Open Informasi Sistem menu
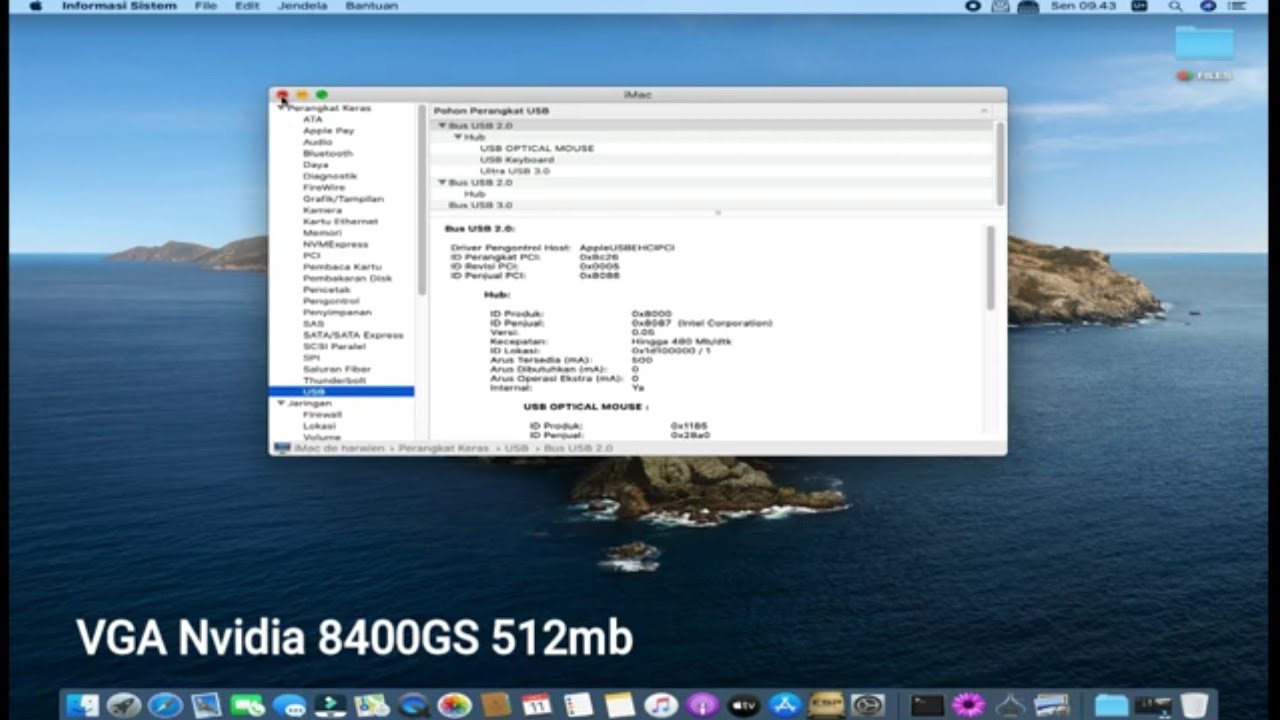This screenshot has height=720, width=1280. tap(119, 6)
